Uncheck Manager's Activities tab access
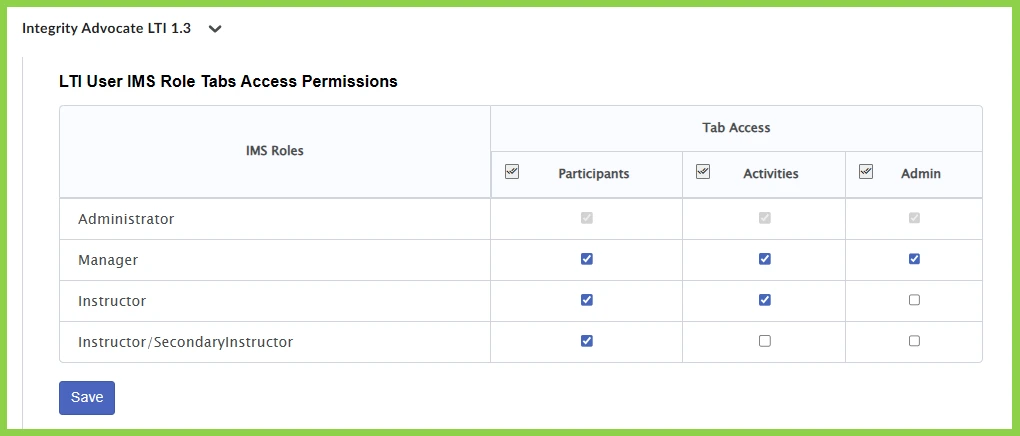 click(x=765, y=259)
